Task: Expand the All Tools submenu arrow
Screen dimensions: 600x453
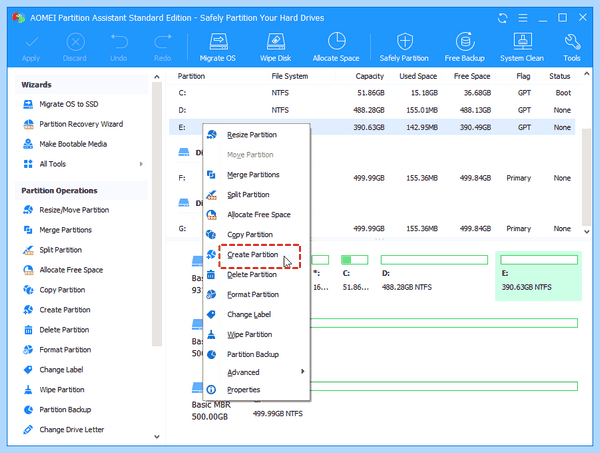Action: pyautogui.click(x=141, y=164)
